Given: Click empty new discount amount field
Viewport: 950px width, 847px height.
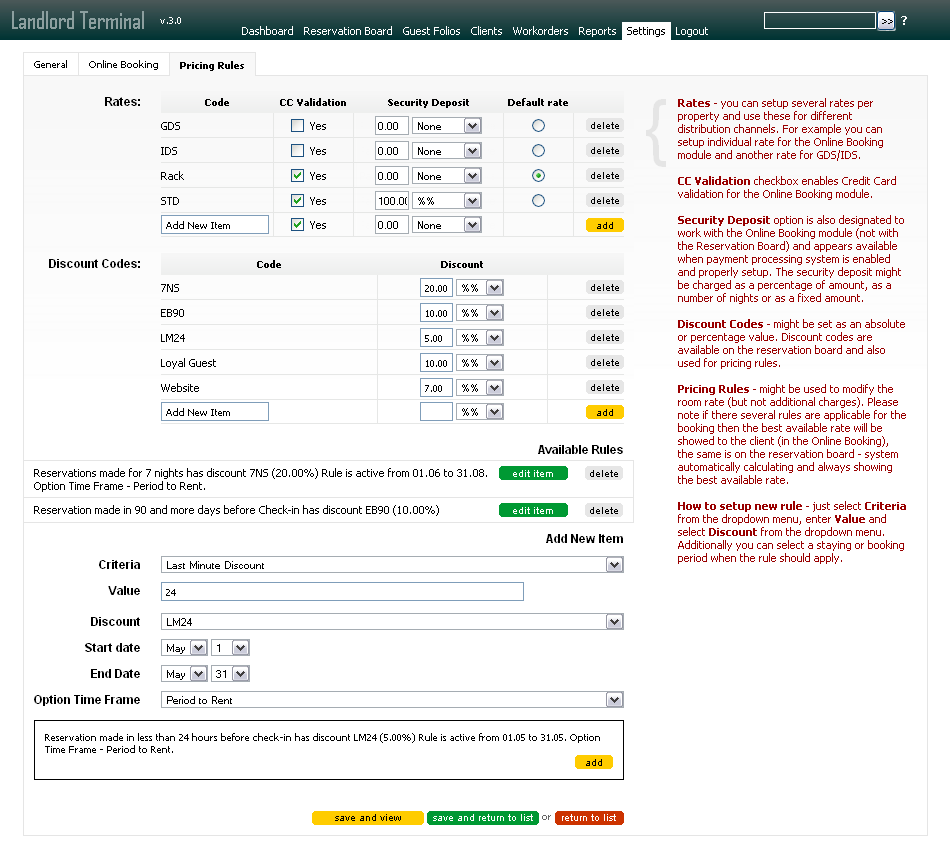Looking at the screenshot, I should pyautogui.click(x=436, y=412).
